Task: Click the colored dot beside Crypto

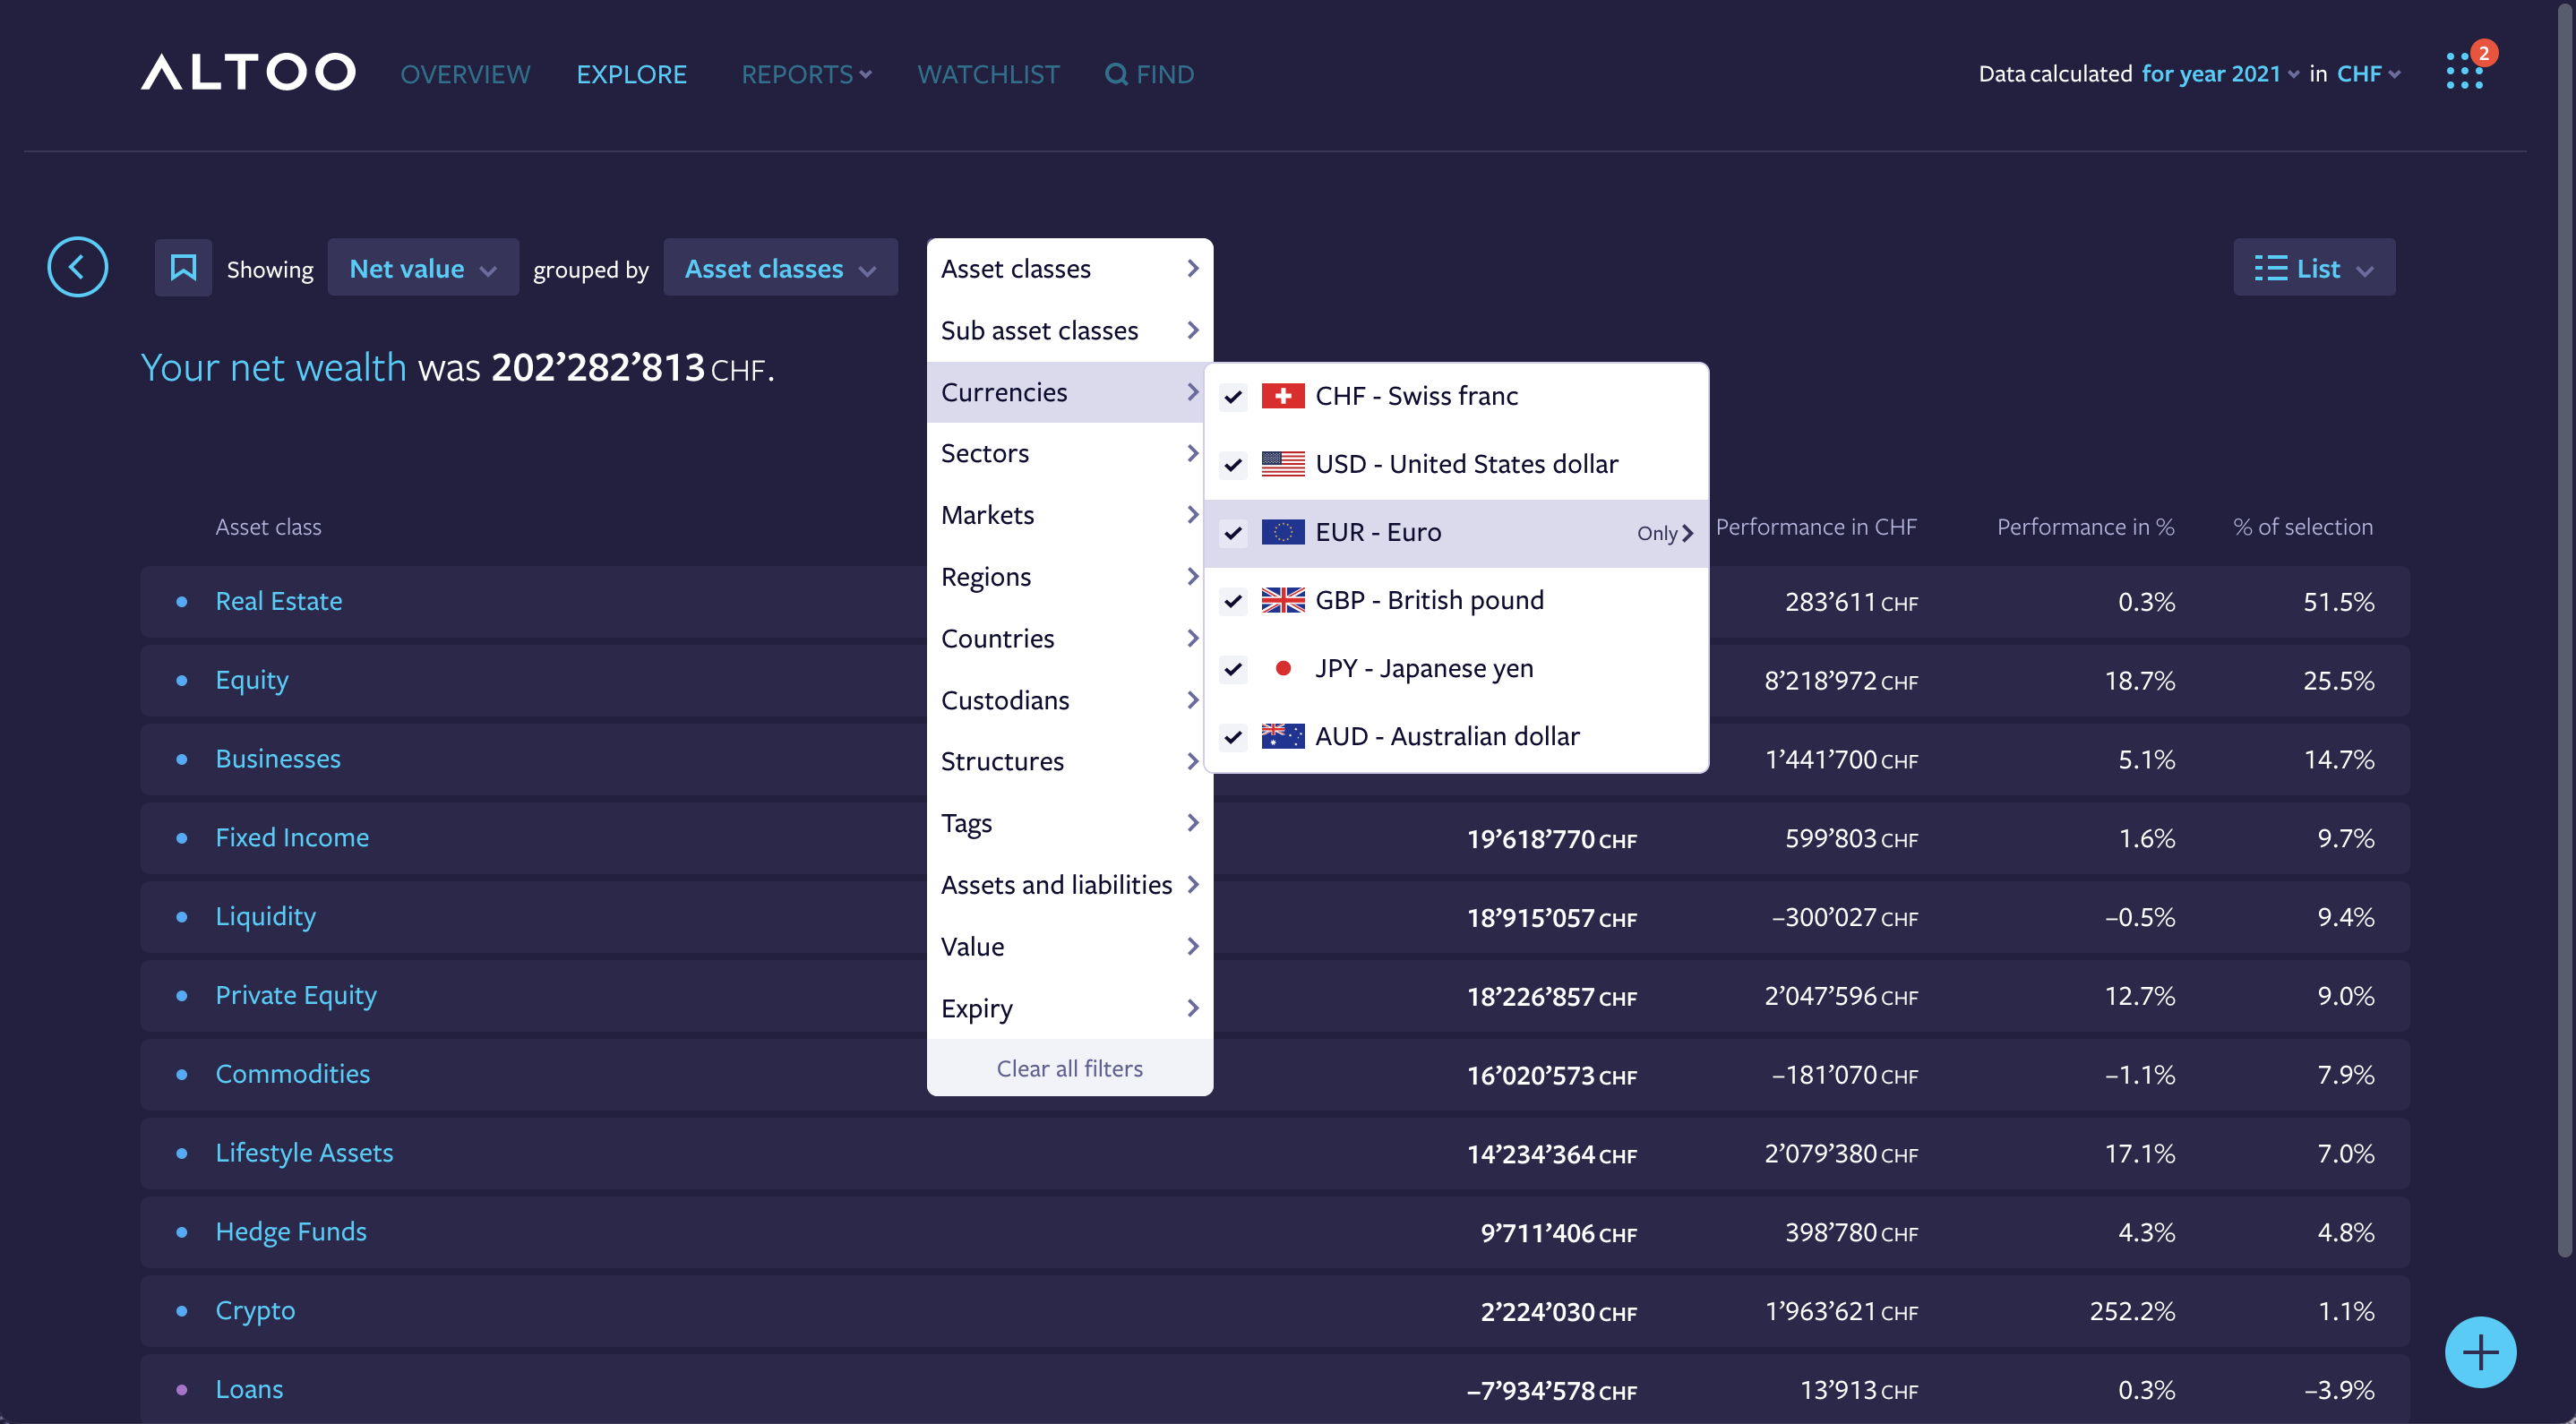Action: point(182,1311)
